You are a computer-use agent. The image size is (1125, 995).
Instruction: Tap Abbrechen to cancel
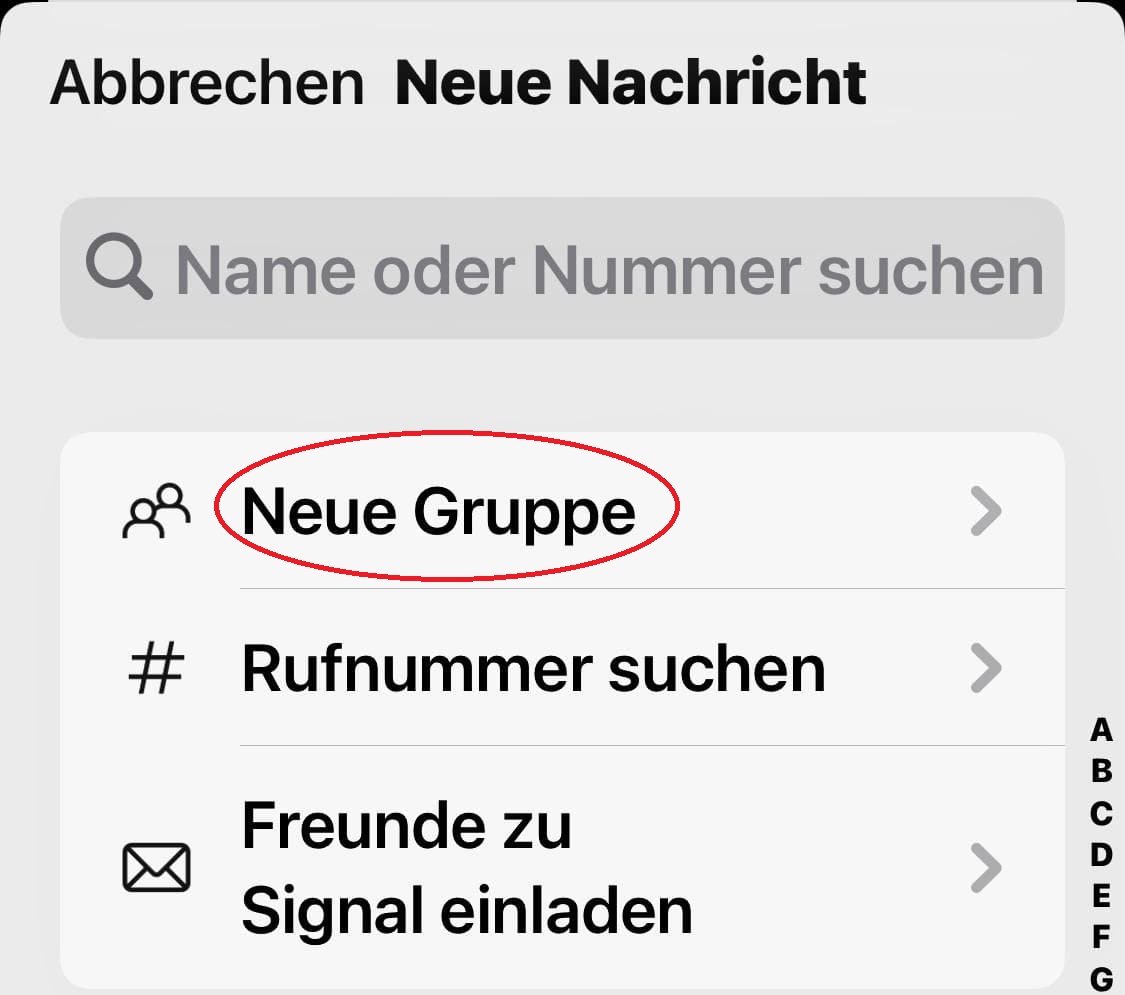click(208, 83)
